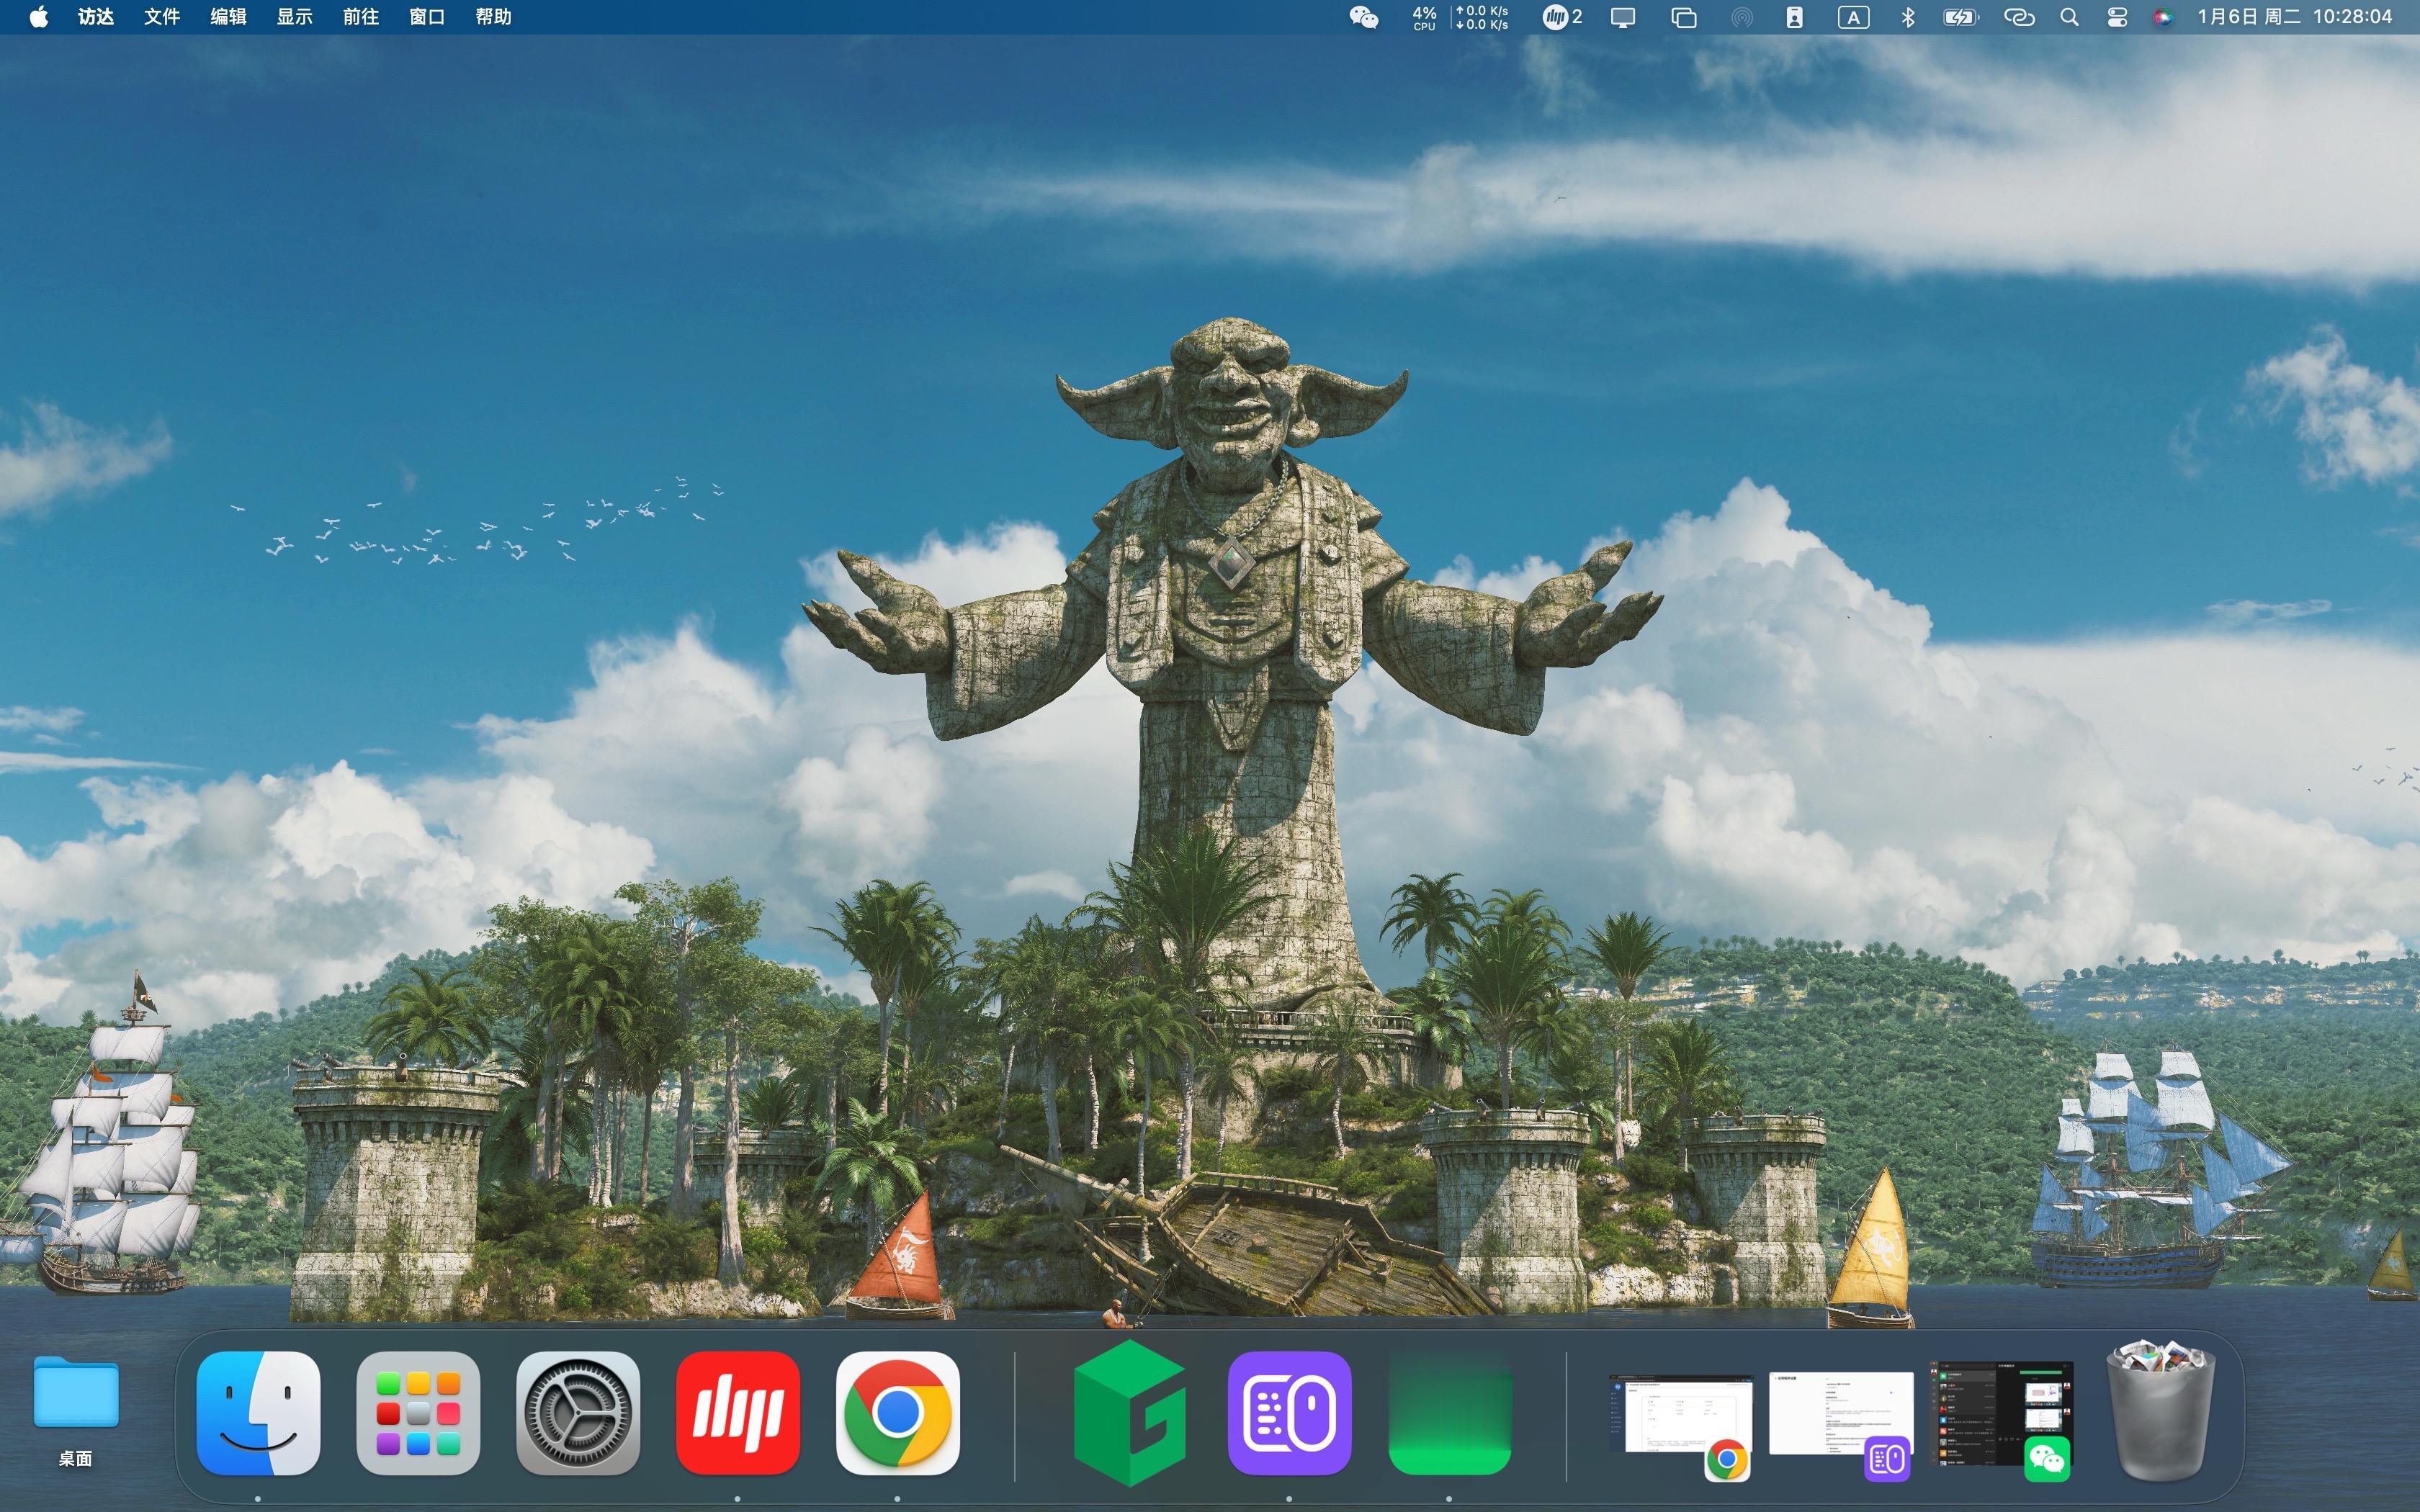Open the green G cube app
The width and height of the screenshot is (2420, 1512).
pyautogui.click(x=1129, y=1412)
